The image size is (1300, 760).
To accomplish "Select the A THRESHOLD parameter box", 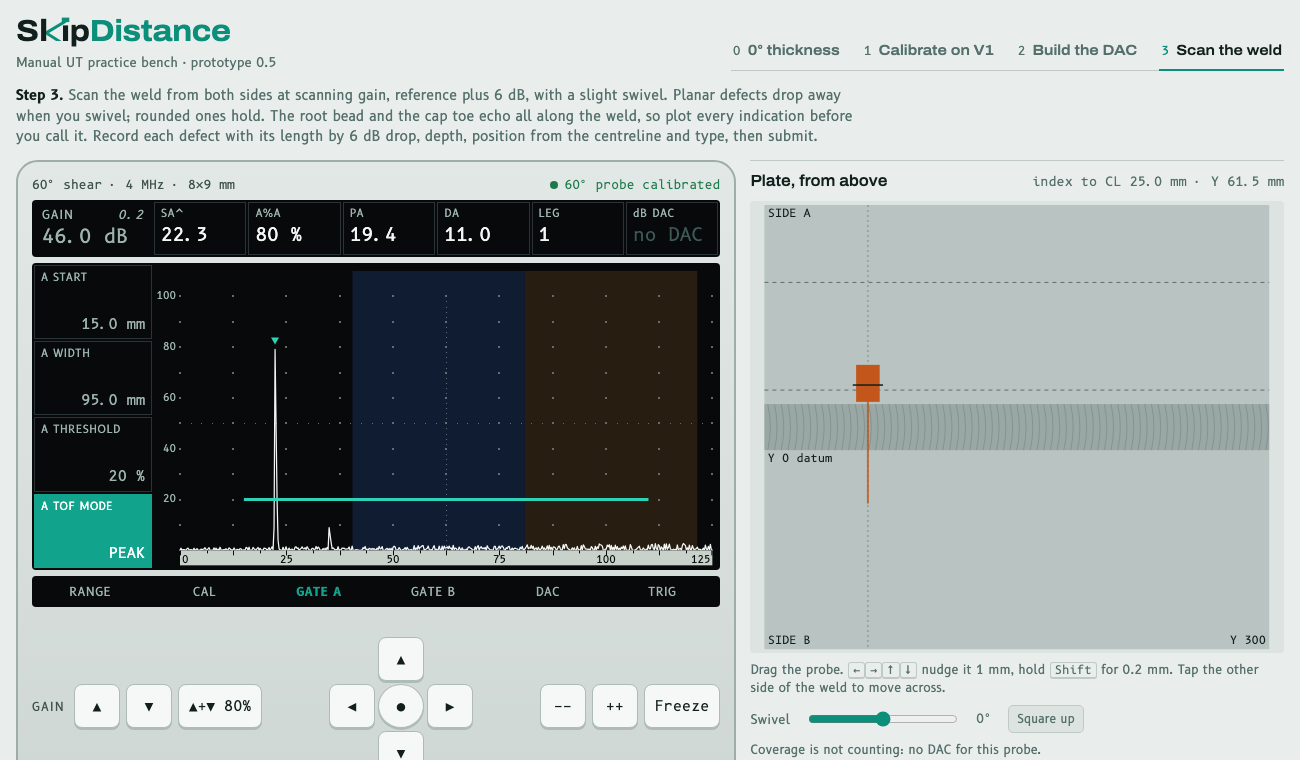I will [x=93, y=455].
